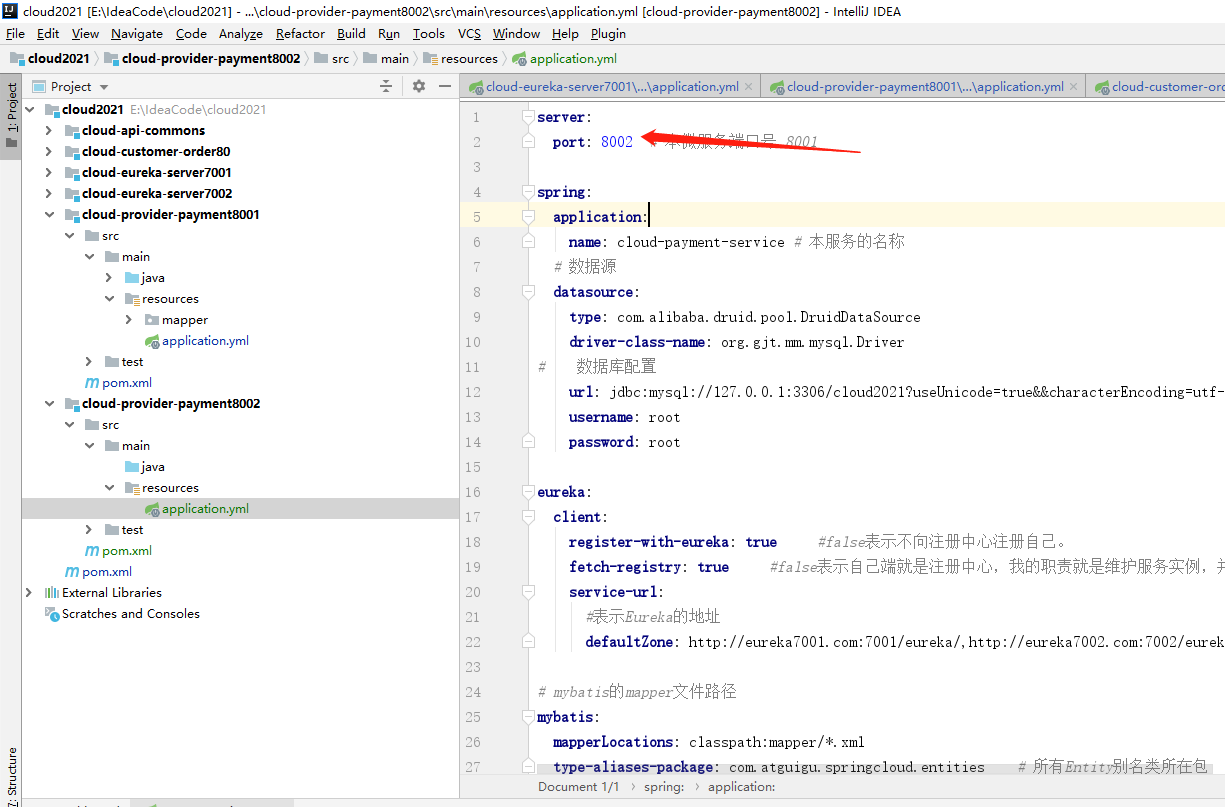This screenshot has width=1225, height=807.
Task: Open the Refactor menu
Action: (x=300, y=33)
